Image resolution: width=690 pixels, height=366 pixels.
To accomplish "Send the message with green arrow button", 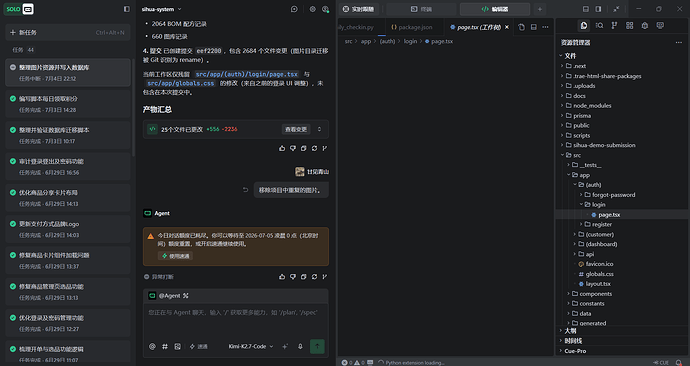I will point(317,346).
